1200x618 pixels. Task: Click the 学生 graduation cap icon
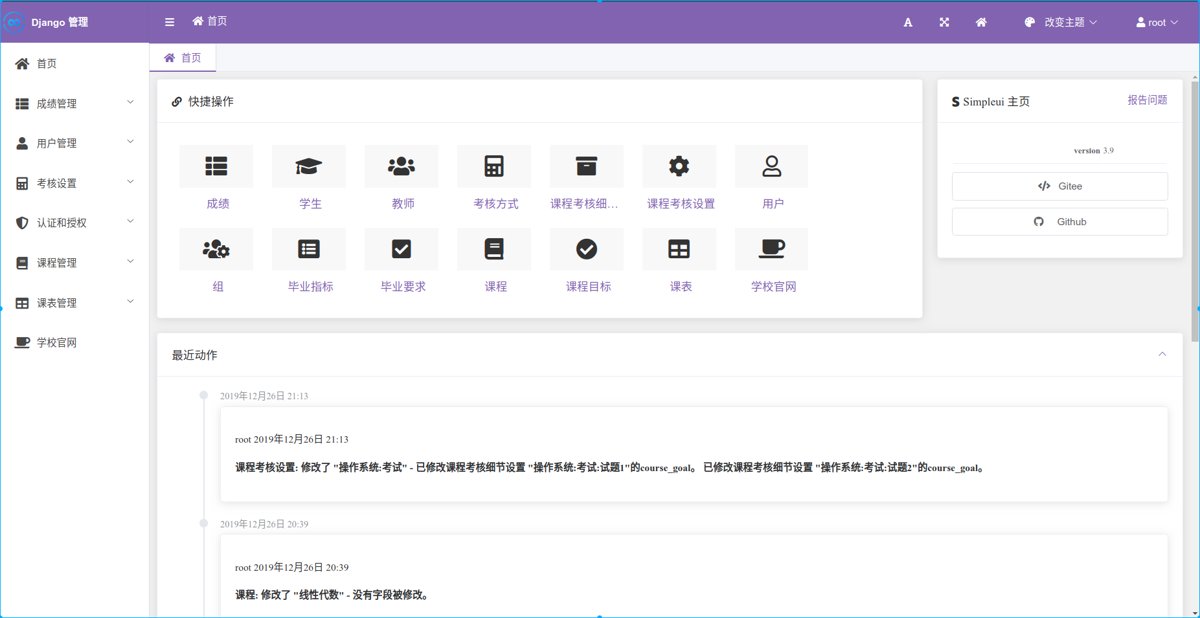click(309, 166)
